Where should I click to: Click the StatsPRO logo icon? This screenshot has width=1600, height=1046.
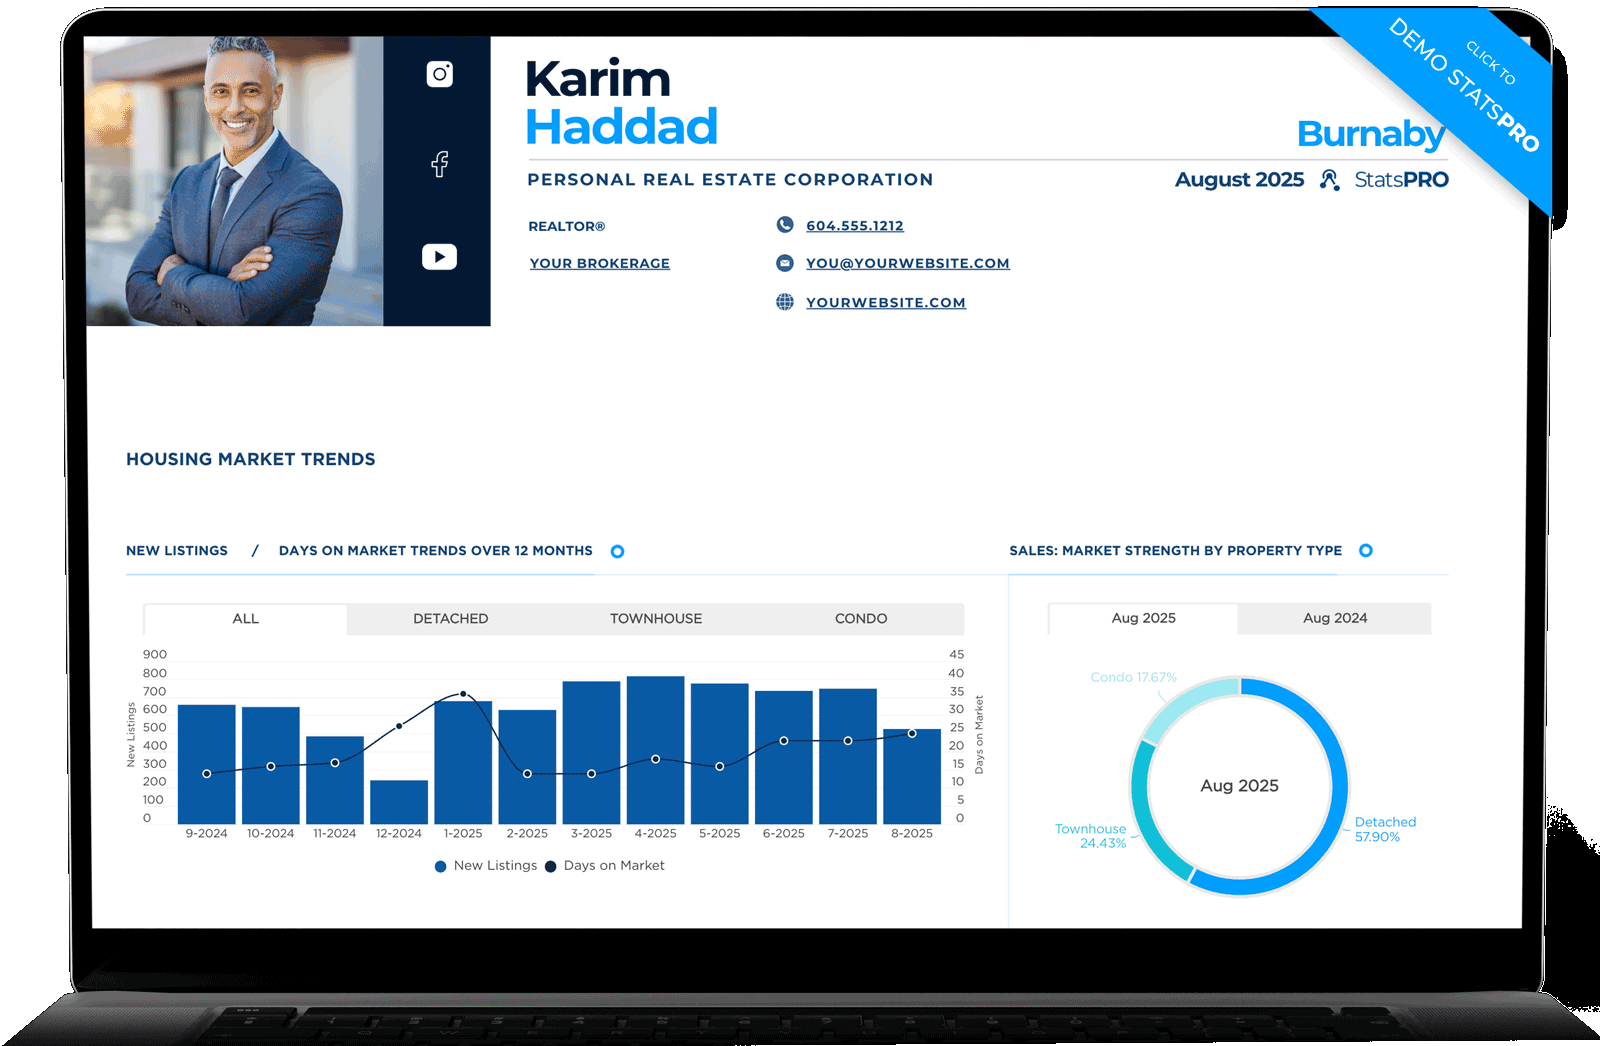pyautogui.click(x=1329, y=180)
